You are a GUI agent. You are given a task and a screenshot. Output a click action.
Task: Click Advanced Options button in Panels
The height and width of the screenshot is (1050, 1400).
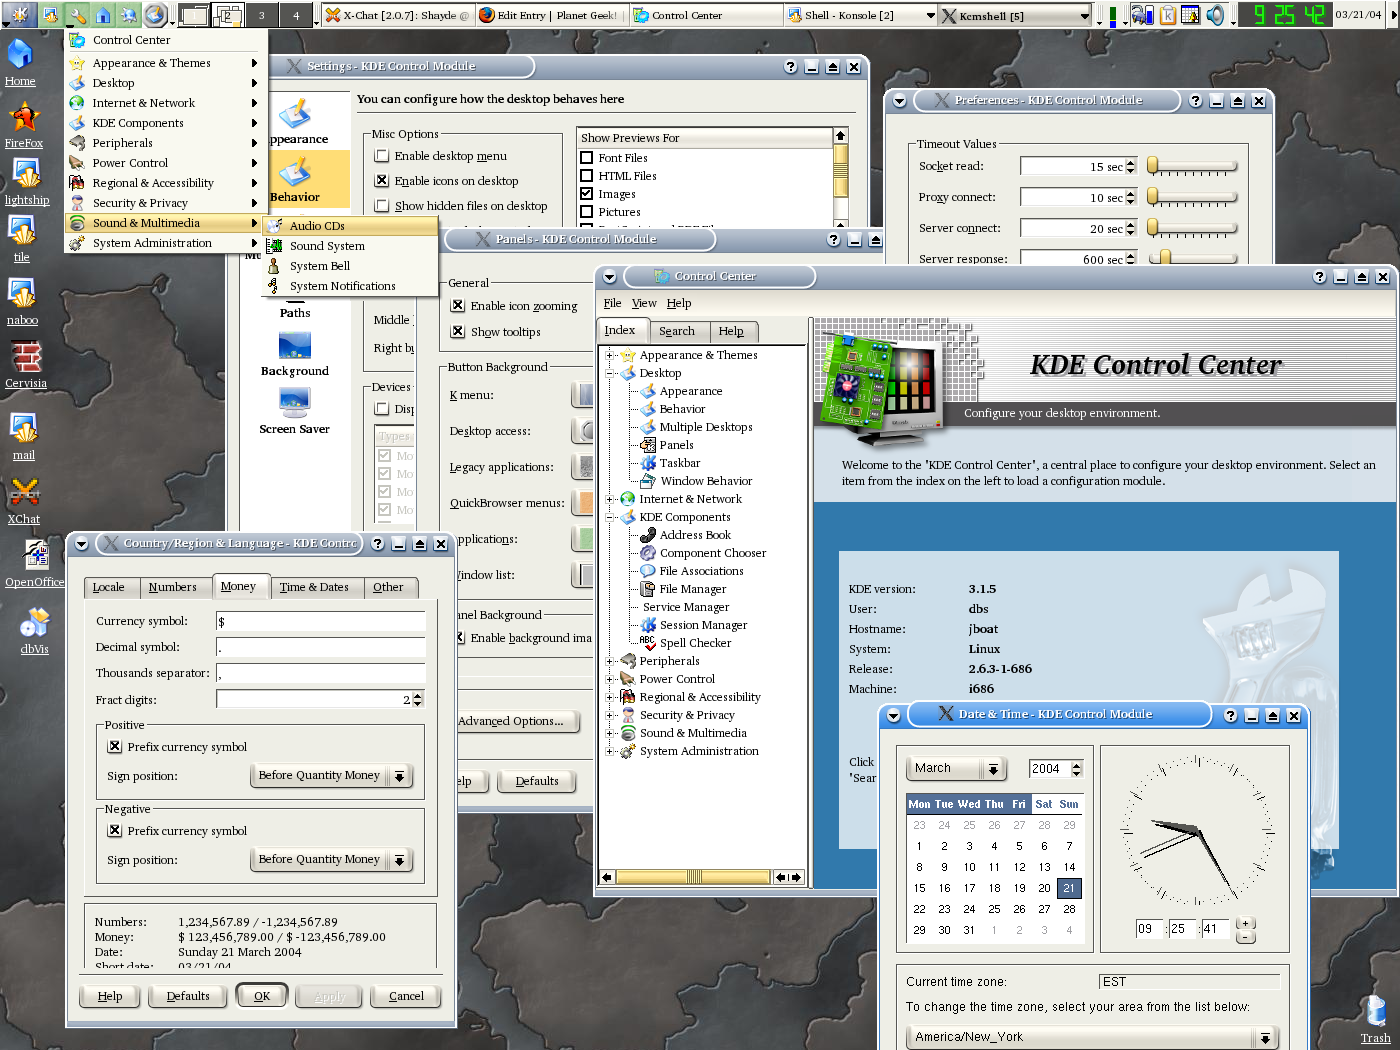518,721
